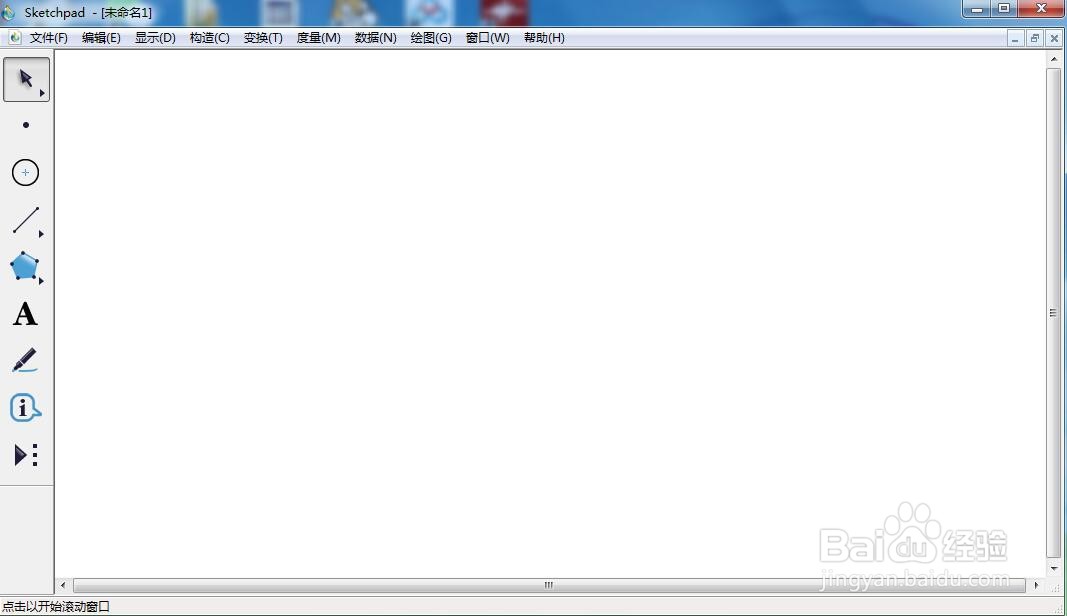Pick the Straightedge segment tool
Image resolution: width=1067 pixels, height=616 pixels.
click(x=26, y=220)
